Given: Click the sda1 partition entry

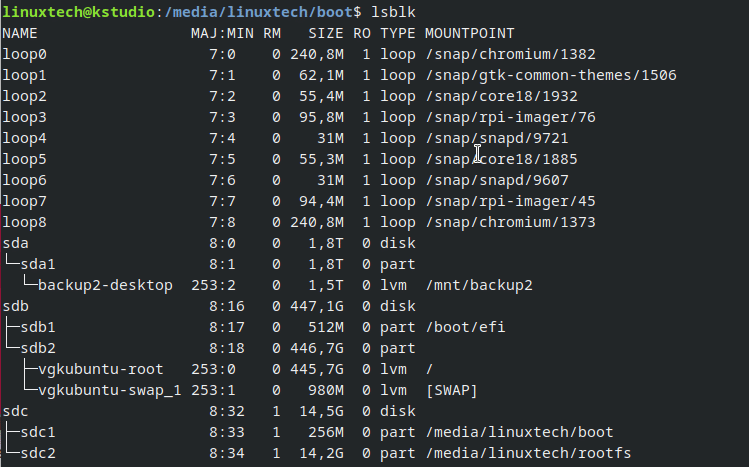Looking at the screenshot, I should 38,265.
